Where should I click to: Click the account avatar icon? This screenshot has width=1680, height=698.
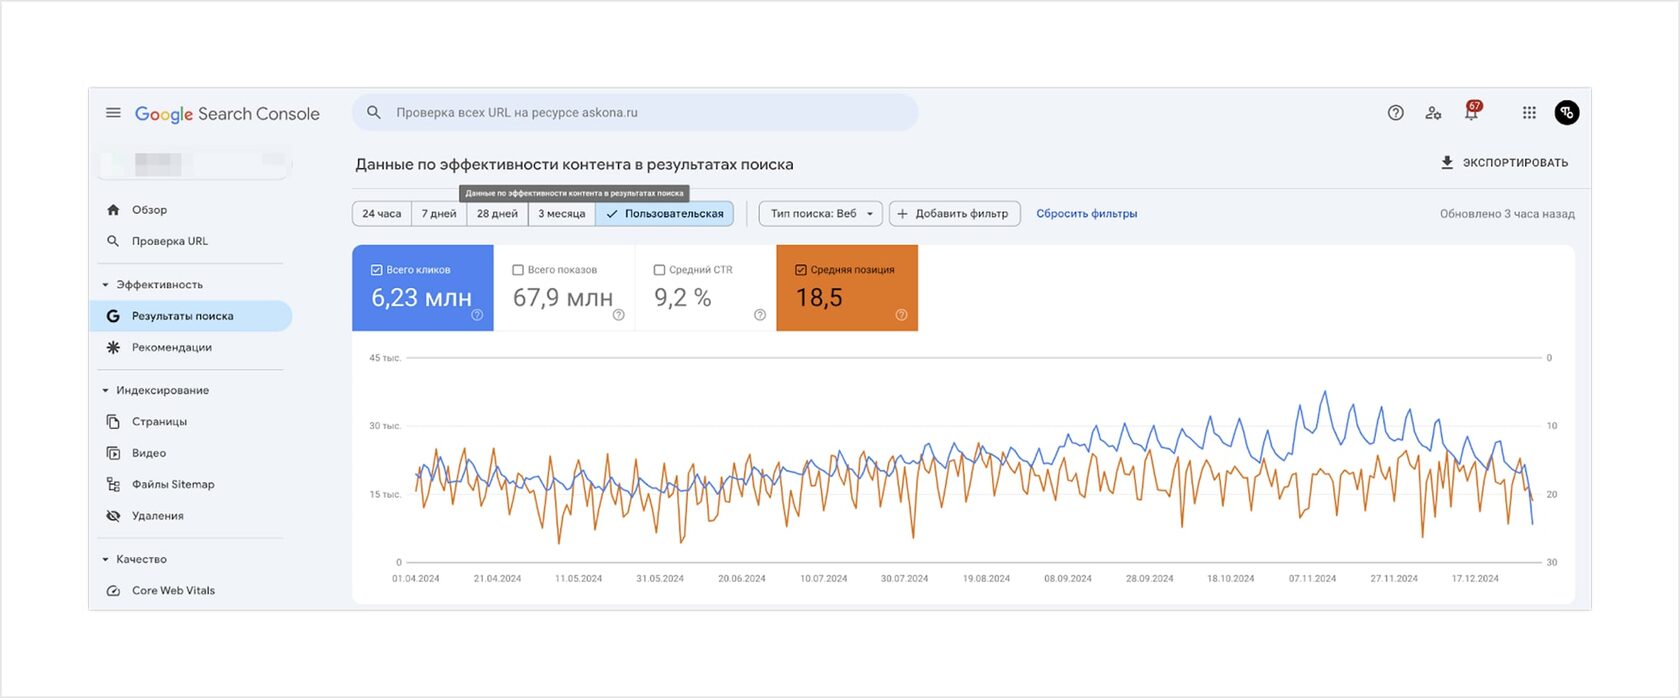pos(1567,113)
